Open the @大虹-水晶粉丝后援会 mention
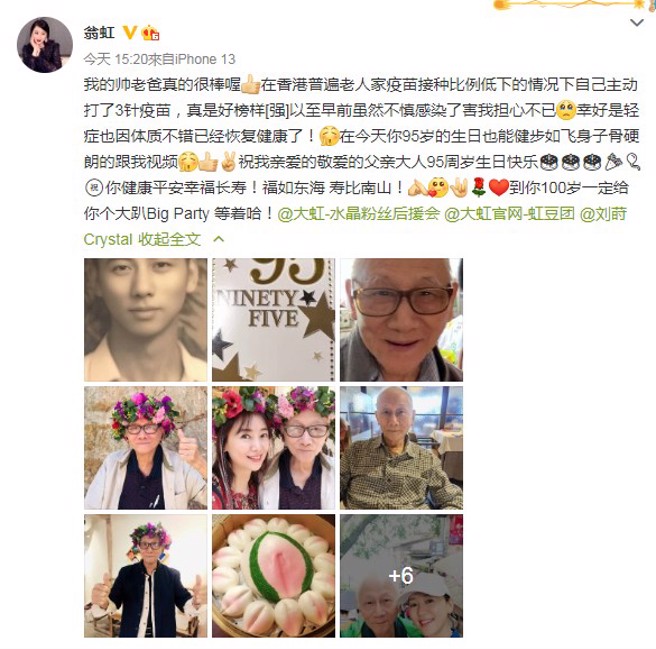 pos(359,213)
